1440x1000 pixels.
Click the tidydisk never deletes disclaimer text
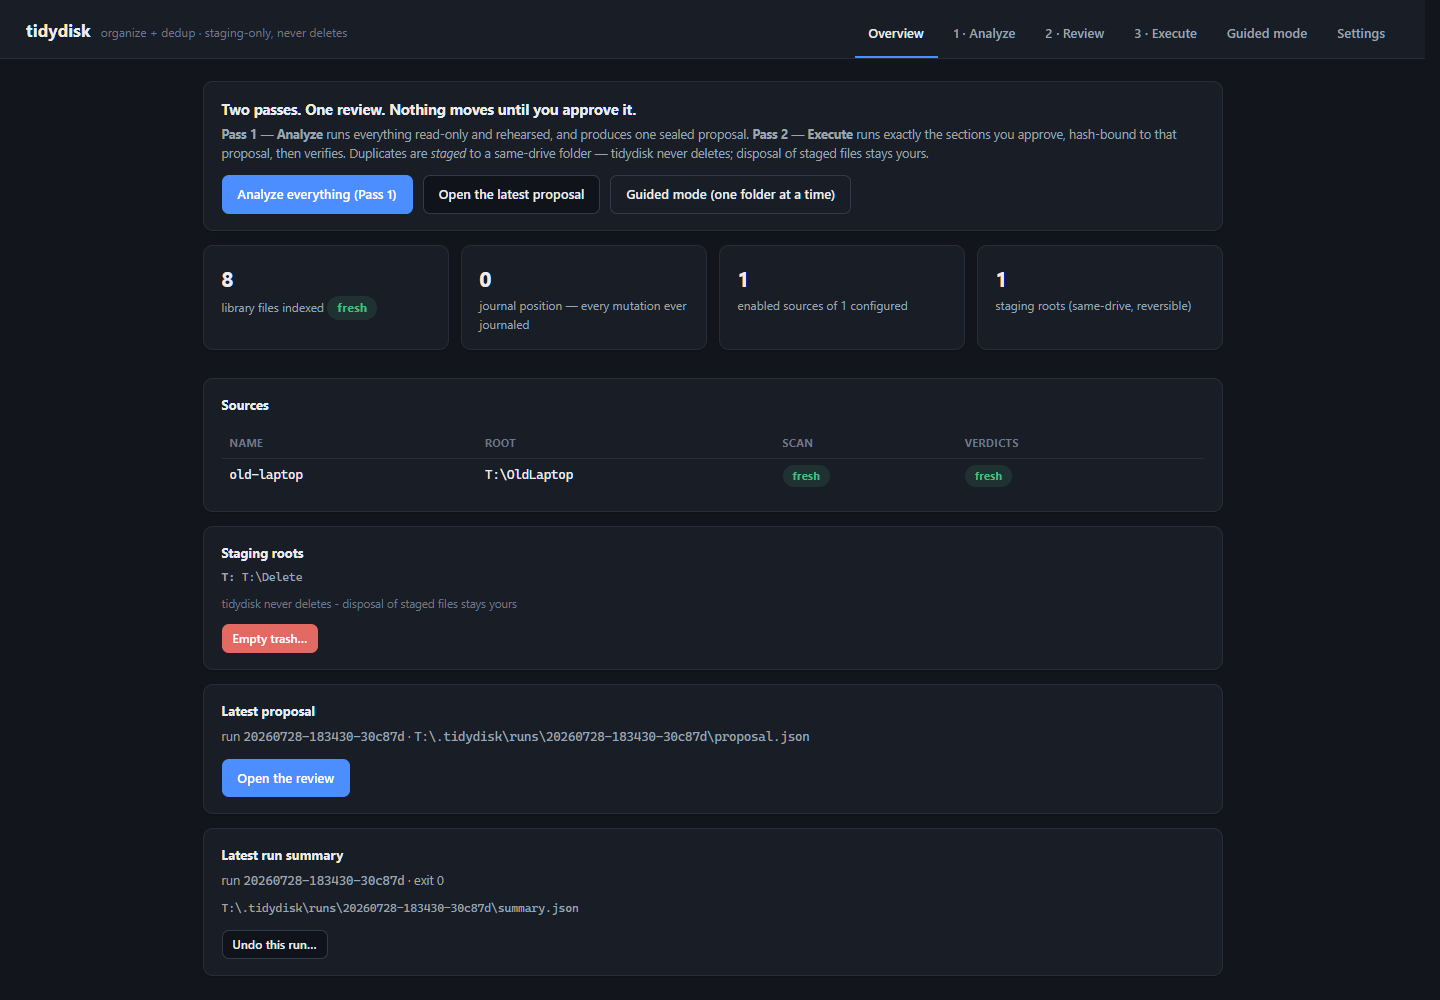(x=369, y=604)
